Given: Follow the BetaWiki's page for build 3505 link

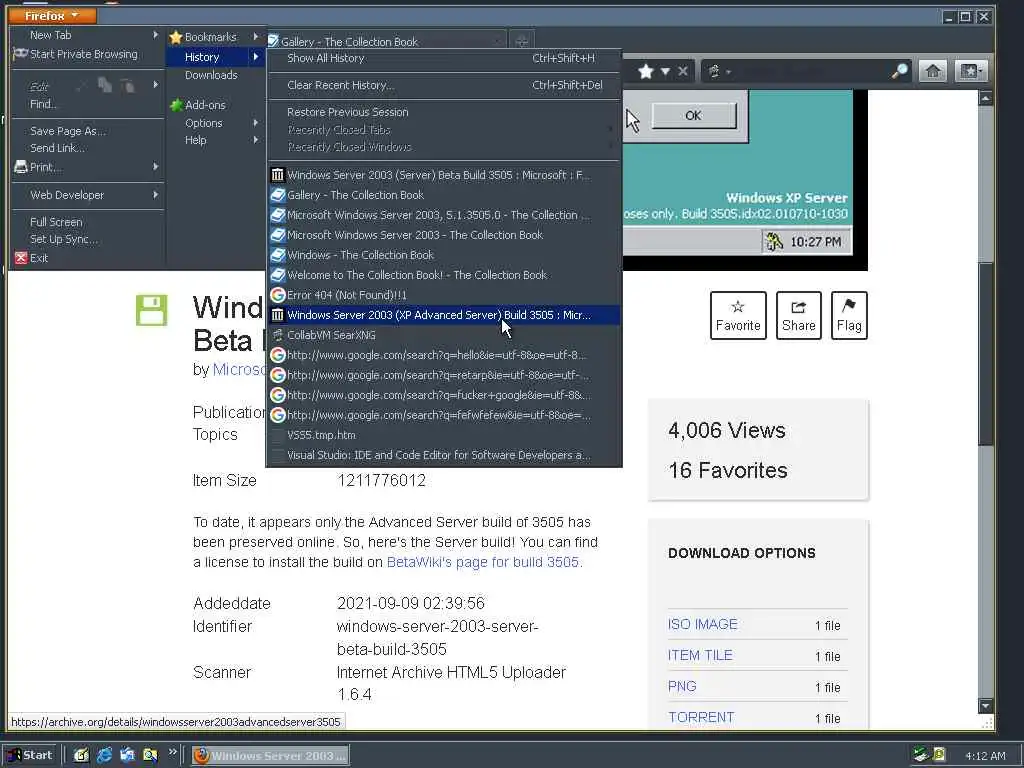Looking at the screenshot, I should pos(483,562).
